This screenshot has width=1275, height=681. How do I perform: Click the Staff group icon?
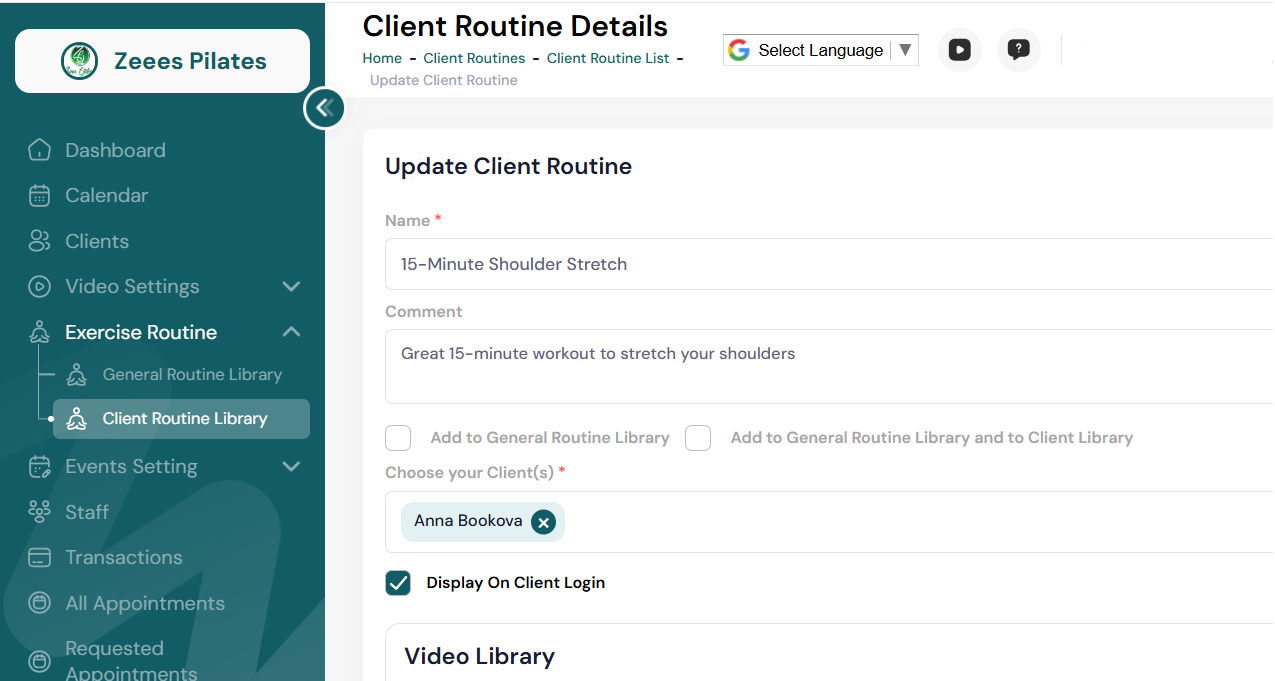coord(39,512)
